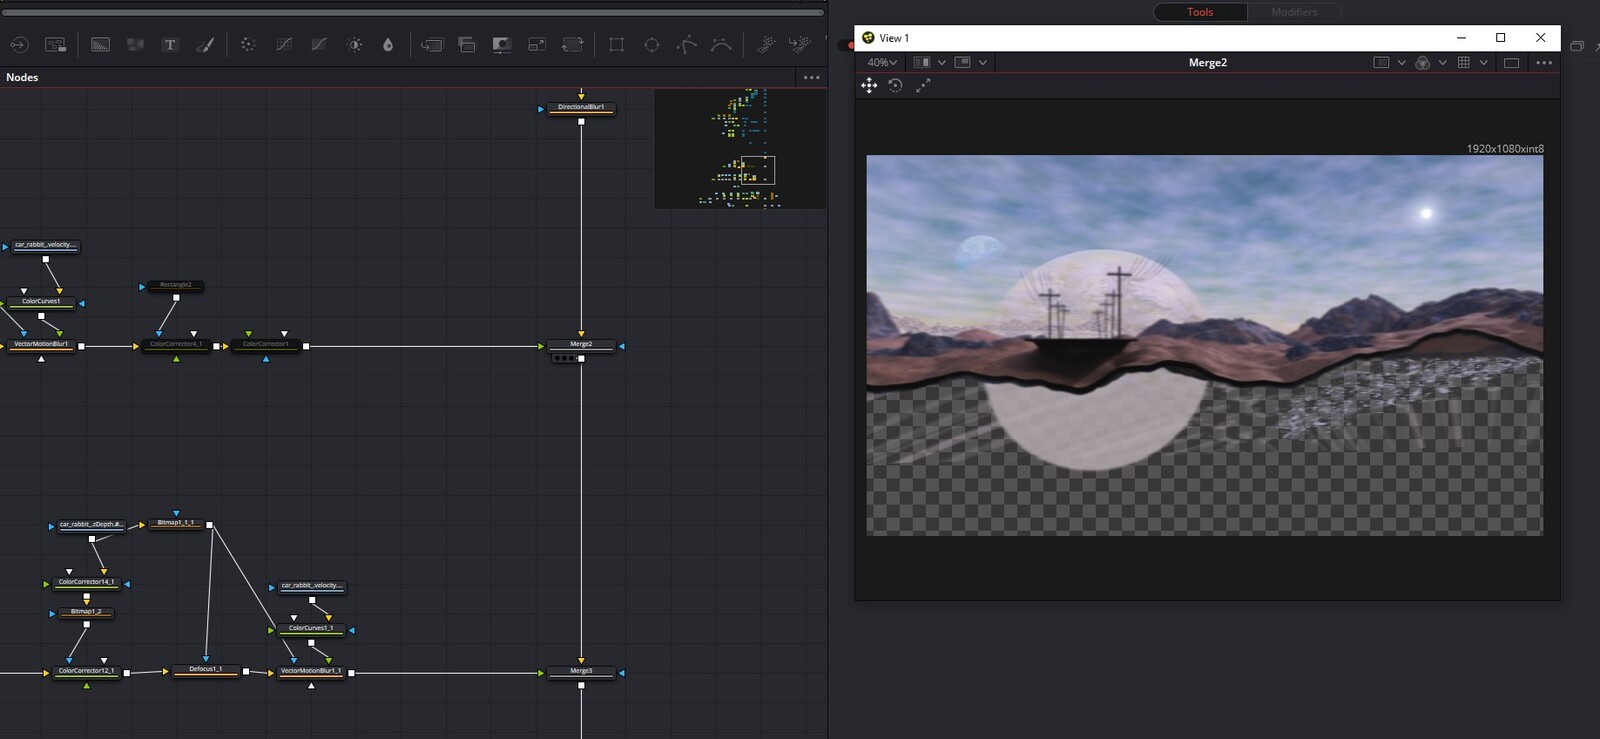Viewport: 1600px width, 739px height.
Task: Open View 1 three-dot options menu
Action: pos(1544,62)
